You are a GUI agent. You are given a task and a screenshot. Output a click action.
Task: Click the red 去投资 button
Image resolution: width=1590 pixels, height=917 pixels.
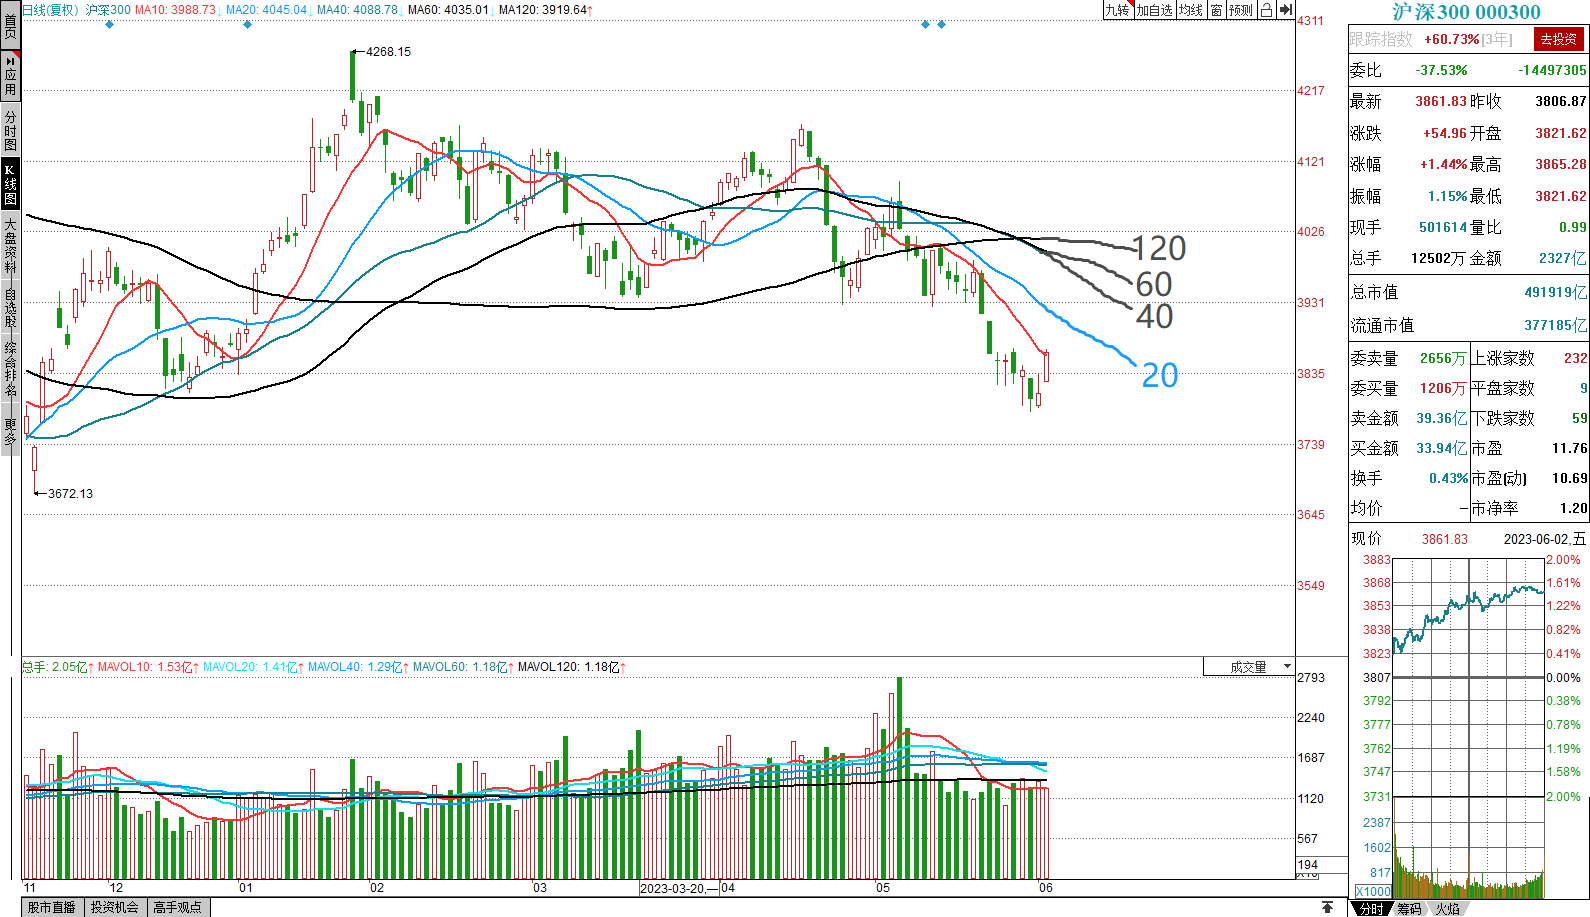point(1558,39)
